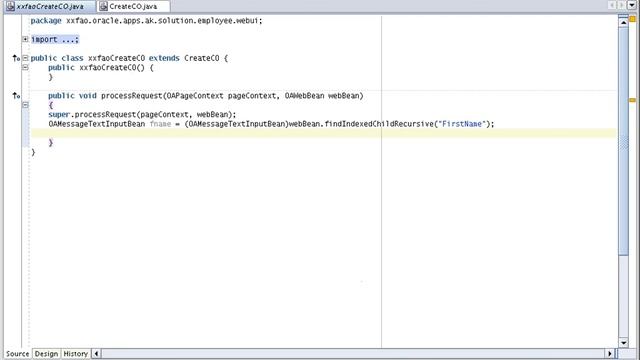The width and height of the screenshot is (640, 360).
Task: Click the final closing brace of the class
Action: (x=33, y=152)
